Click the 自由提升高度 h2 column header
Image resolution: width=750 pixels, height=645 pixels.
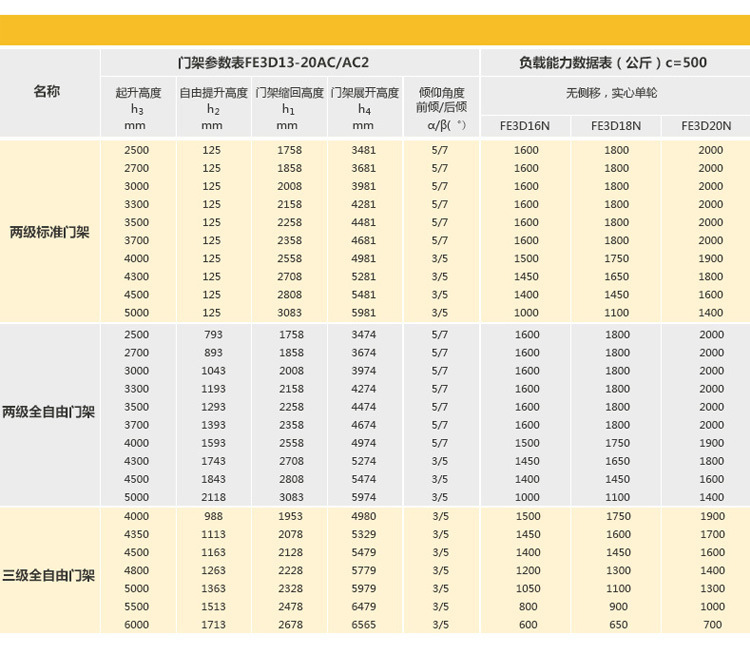(x=213, y=109)
